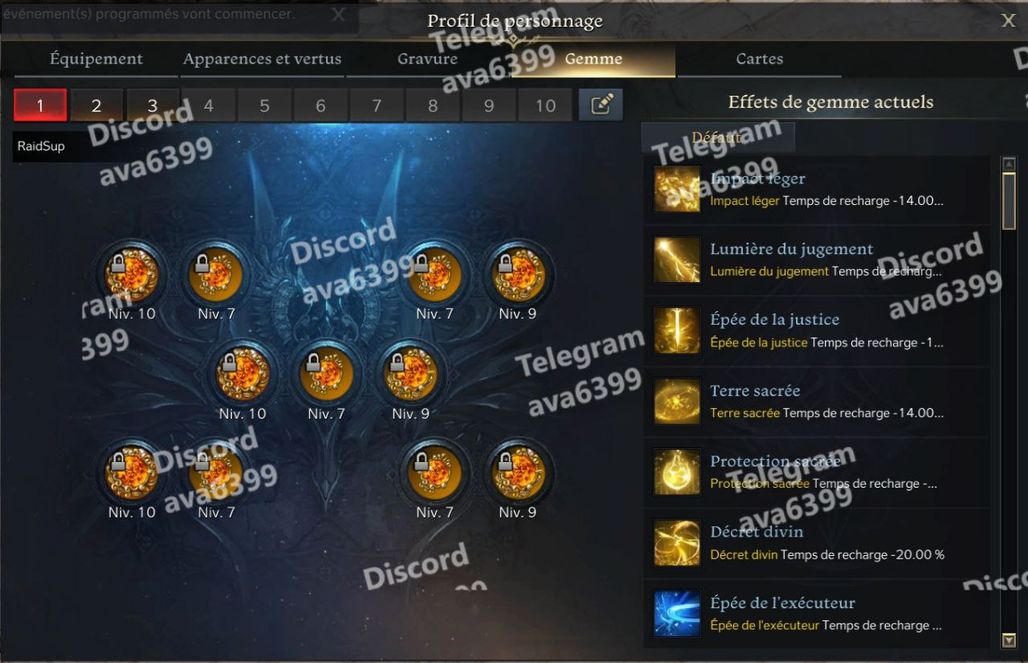This screenshot has height=663, width=1028.
Task: Select the Épée de la justice skill icon
Action: 677,331
